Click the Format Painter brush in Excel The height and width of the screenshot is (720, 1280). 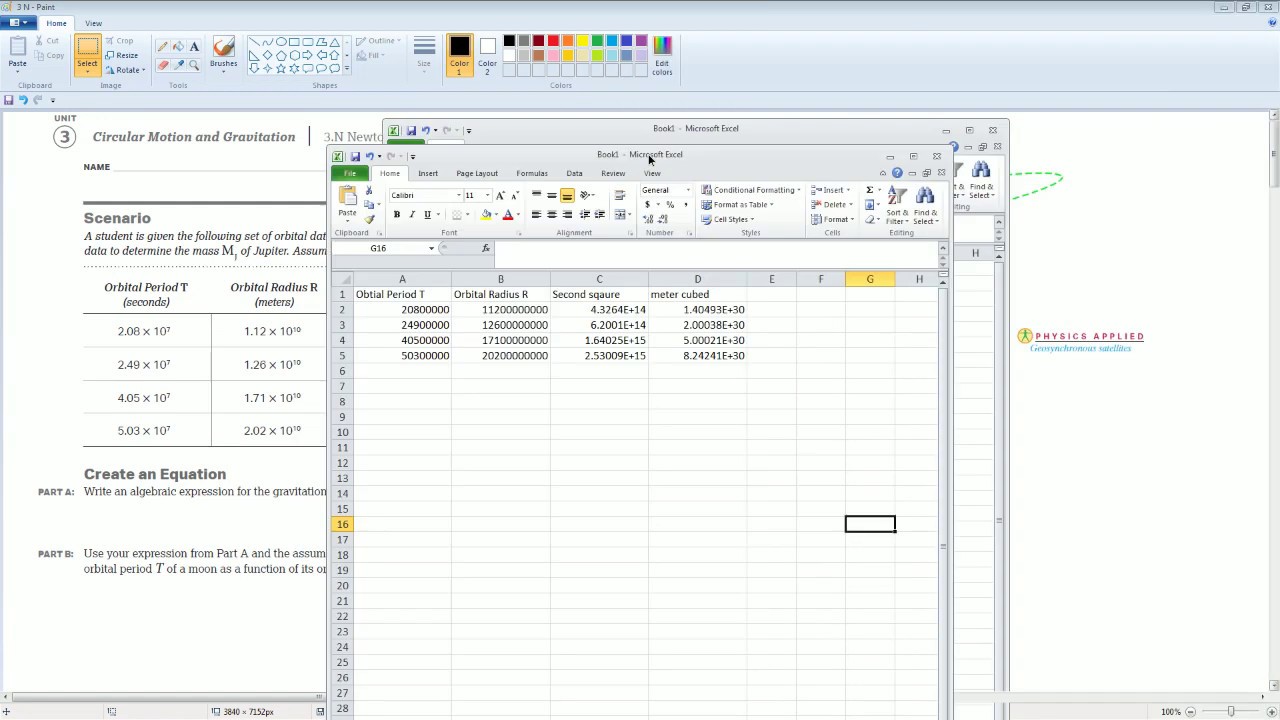point(369,218)
